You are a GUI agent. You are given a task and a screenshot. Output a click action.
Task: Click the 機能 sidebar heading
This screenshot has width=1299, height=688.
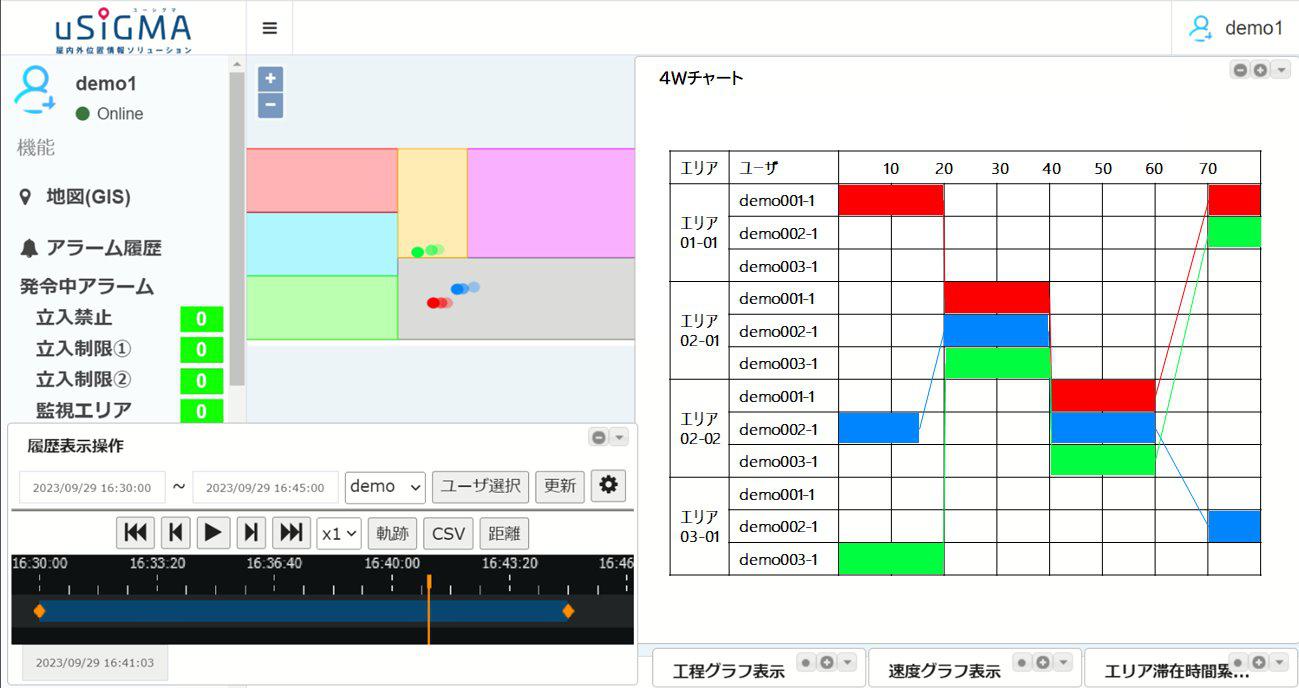pos(36,148)
